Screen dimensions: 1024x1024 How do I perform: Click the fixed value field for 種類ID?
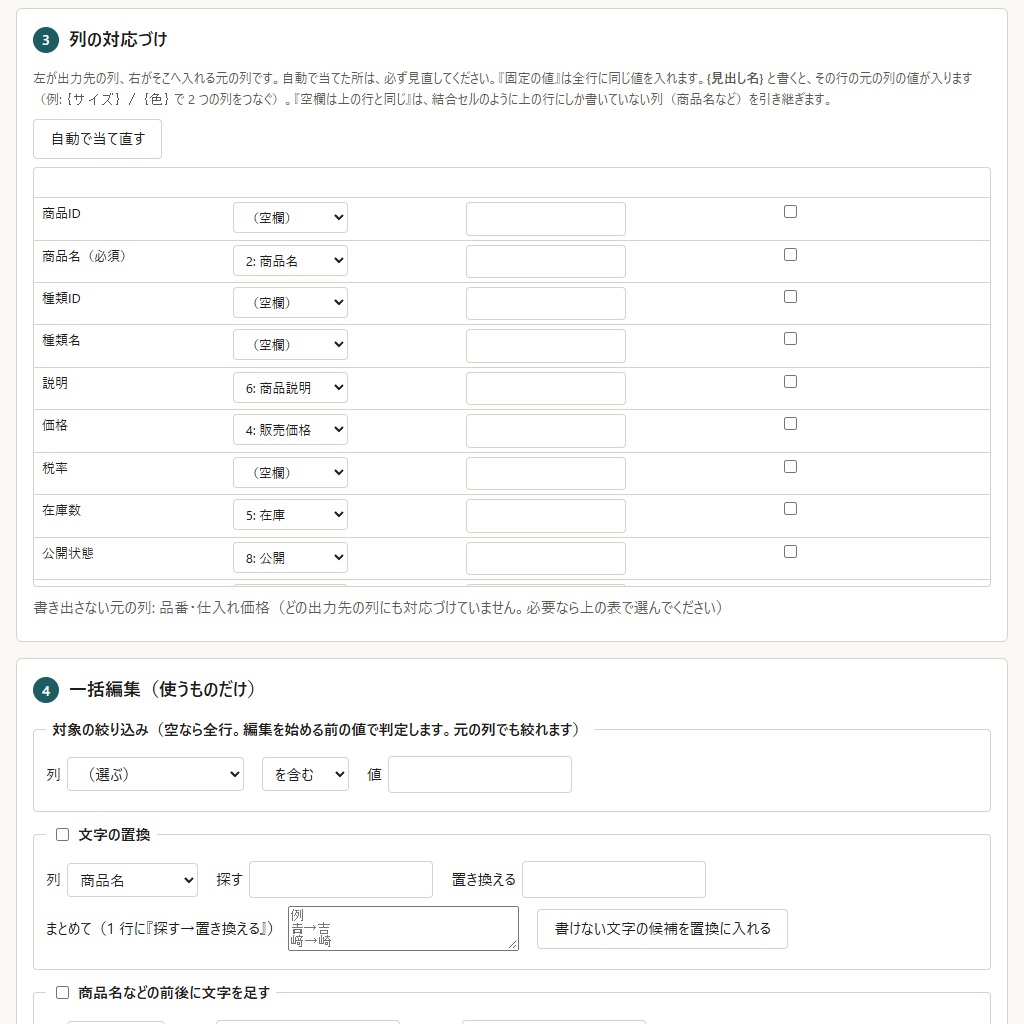tap(545, 304)
